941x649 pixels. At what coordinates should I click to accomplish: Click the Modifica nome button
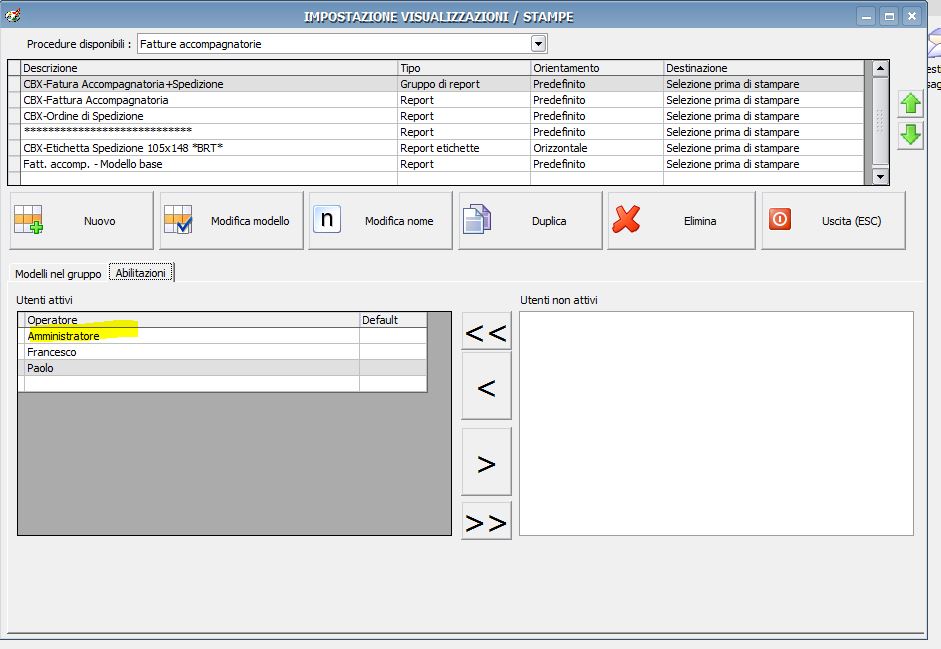[x=380, y=220]
